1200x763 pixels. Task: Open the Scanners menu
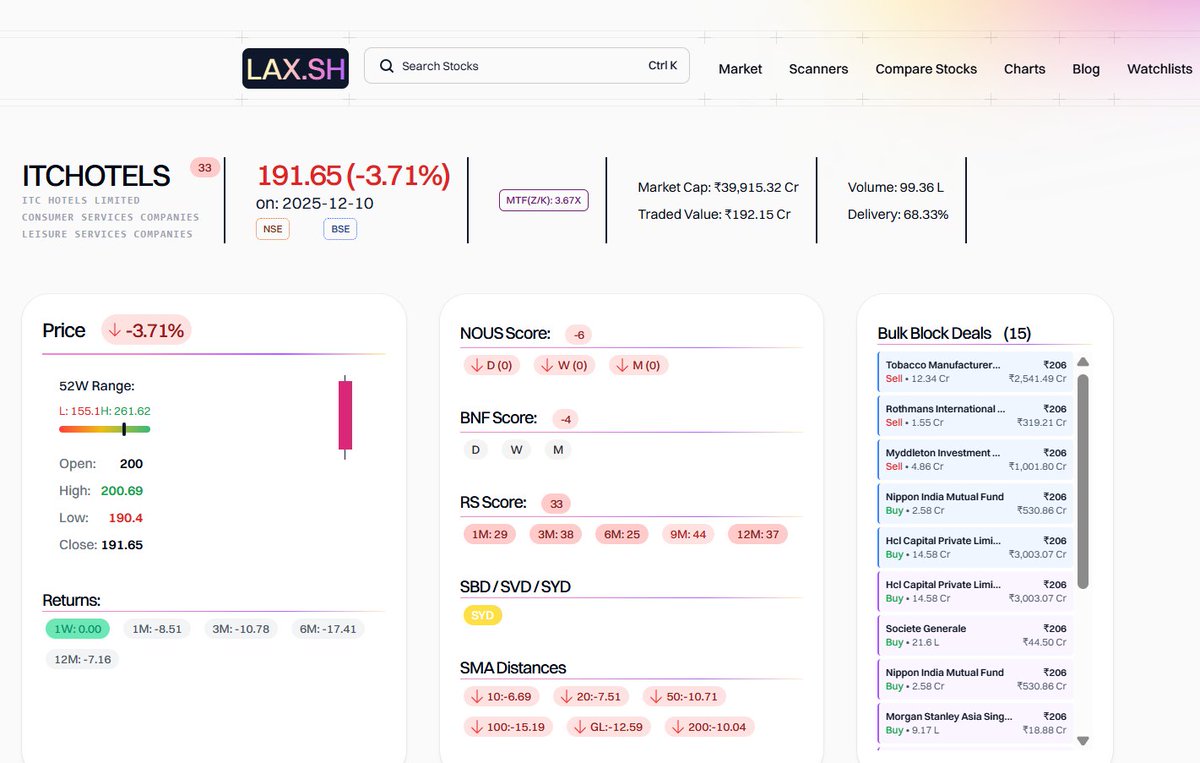click(818, 69)
